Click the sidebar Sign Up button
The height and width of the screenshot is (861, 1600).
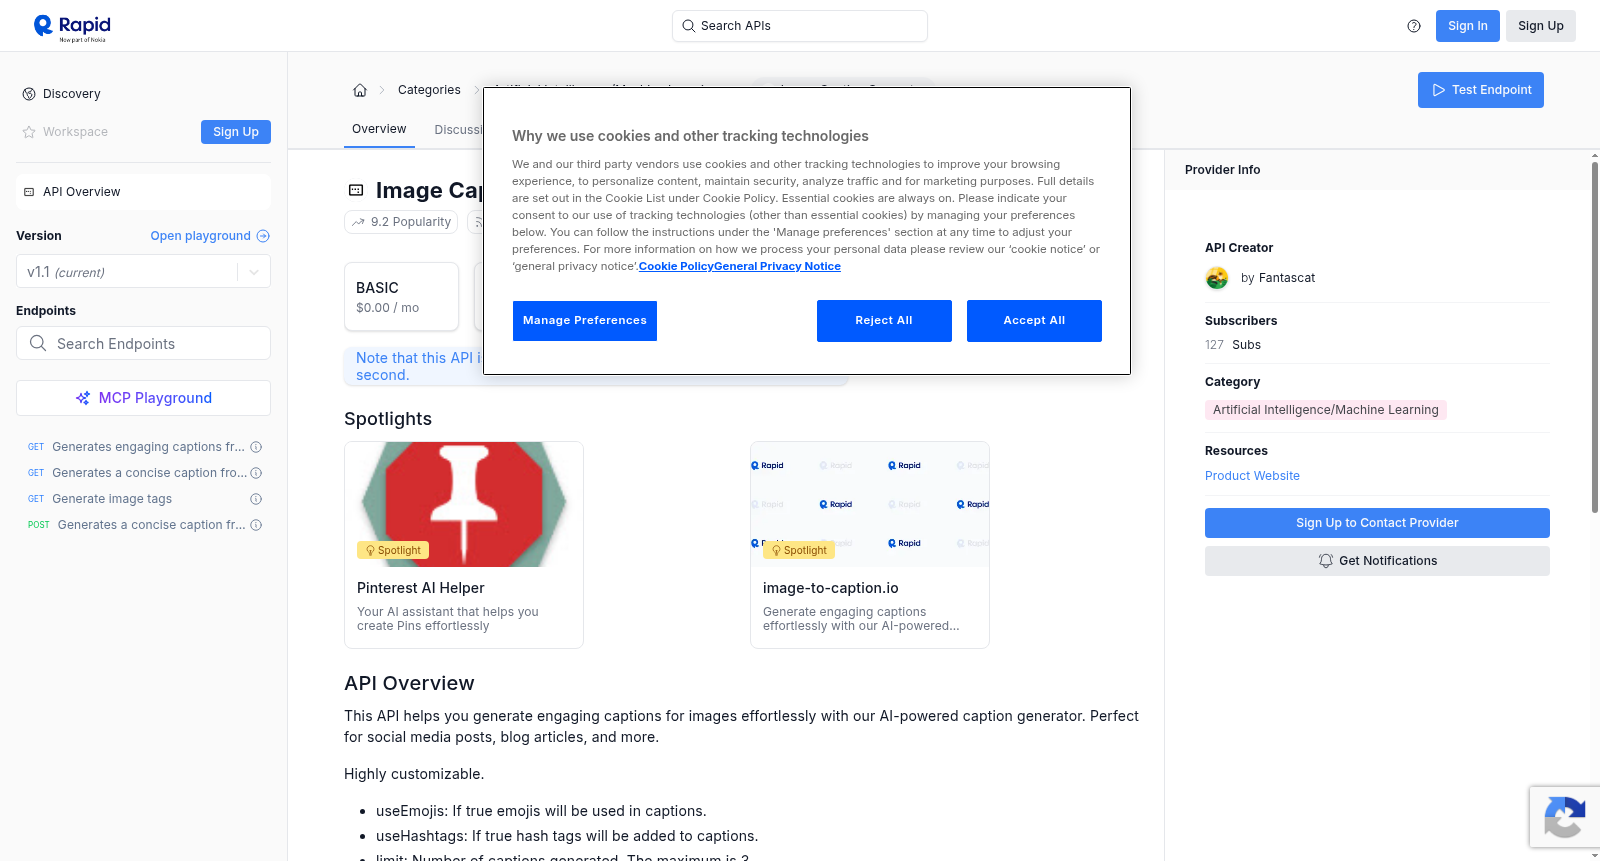[236, 132]
